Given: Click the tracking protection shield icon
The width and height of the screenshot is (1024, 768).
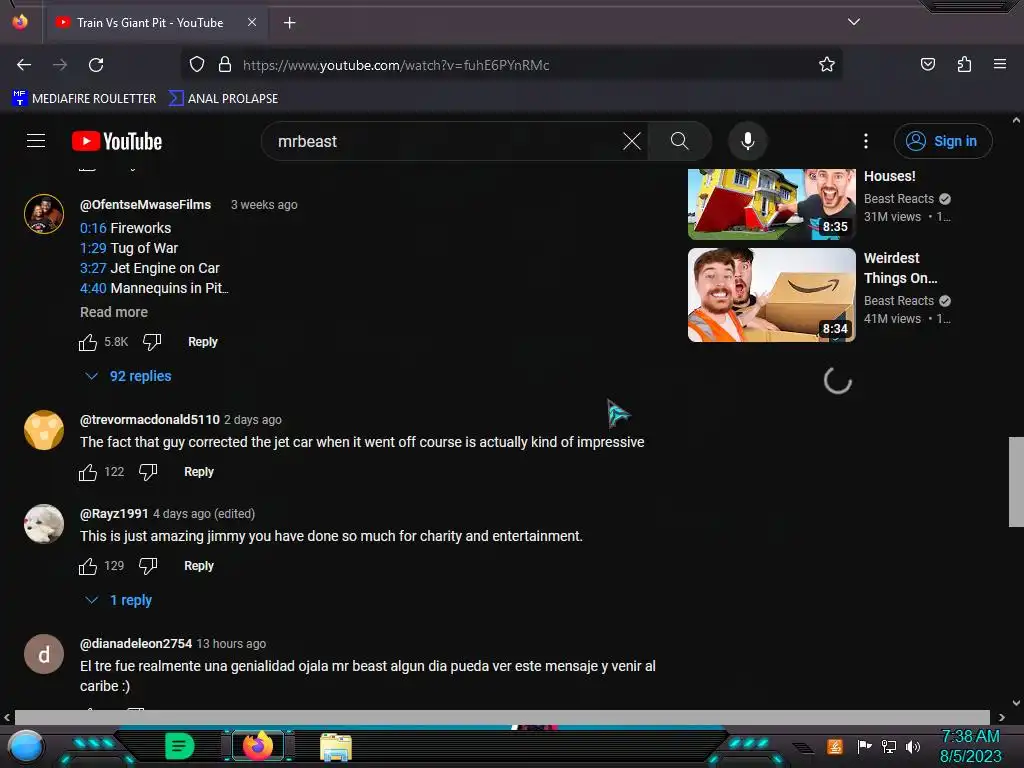Looking at the screenshot, I should click(197, 65).
